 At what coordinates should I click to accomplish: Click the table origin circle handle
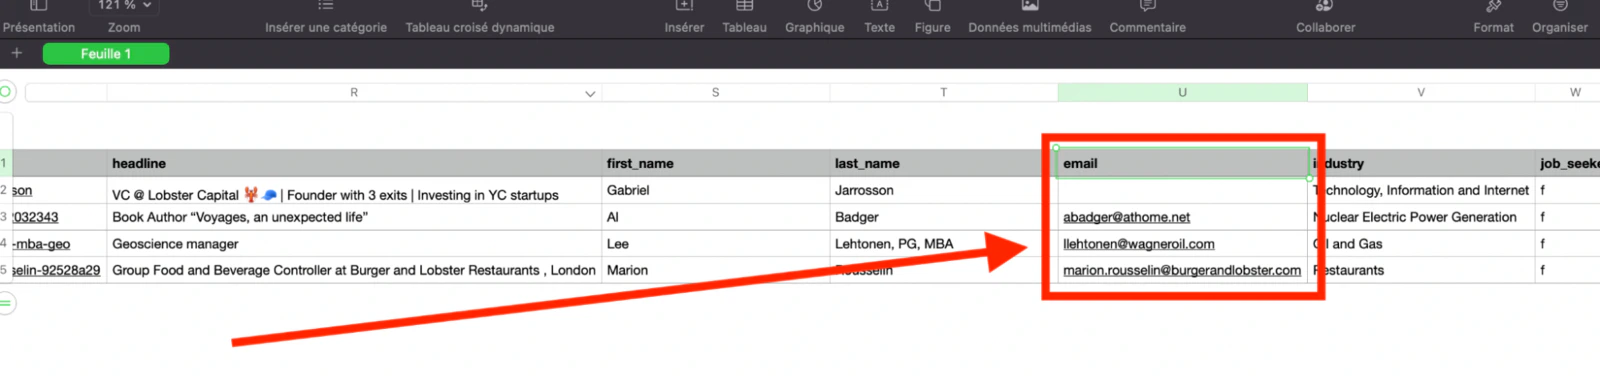5,92
